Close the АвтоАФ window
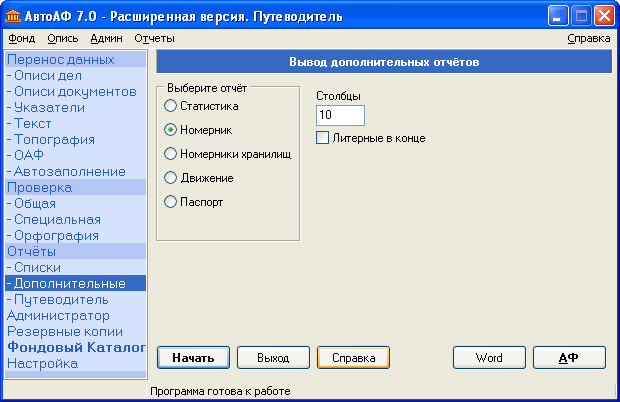 pyautogui.click(x=604, y=16)
